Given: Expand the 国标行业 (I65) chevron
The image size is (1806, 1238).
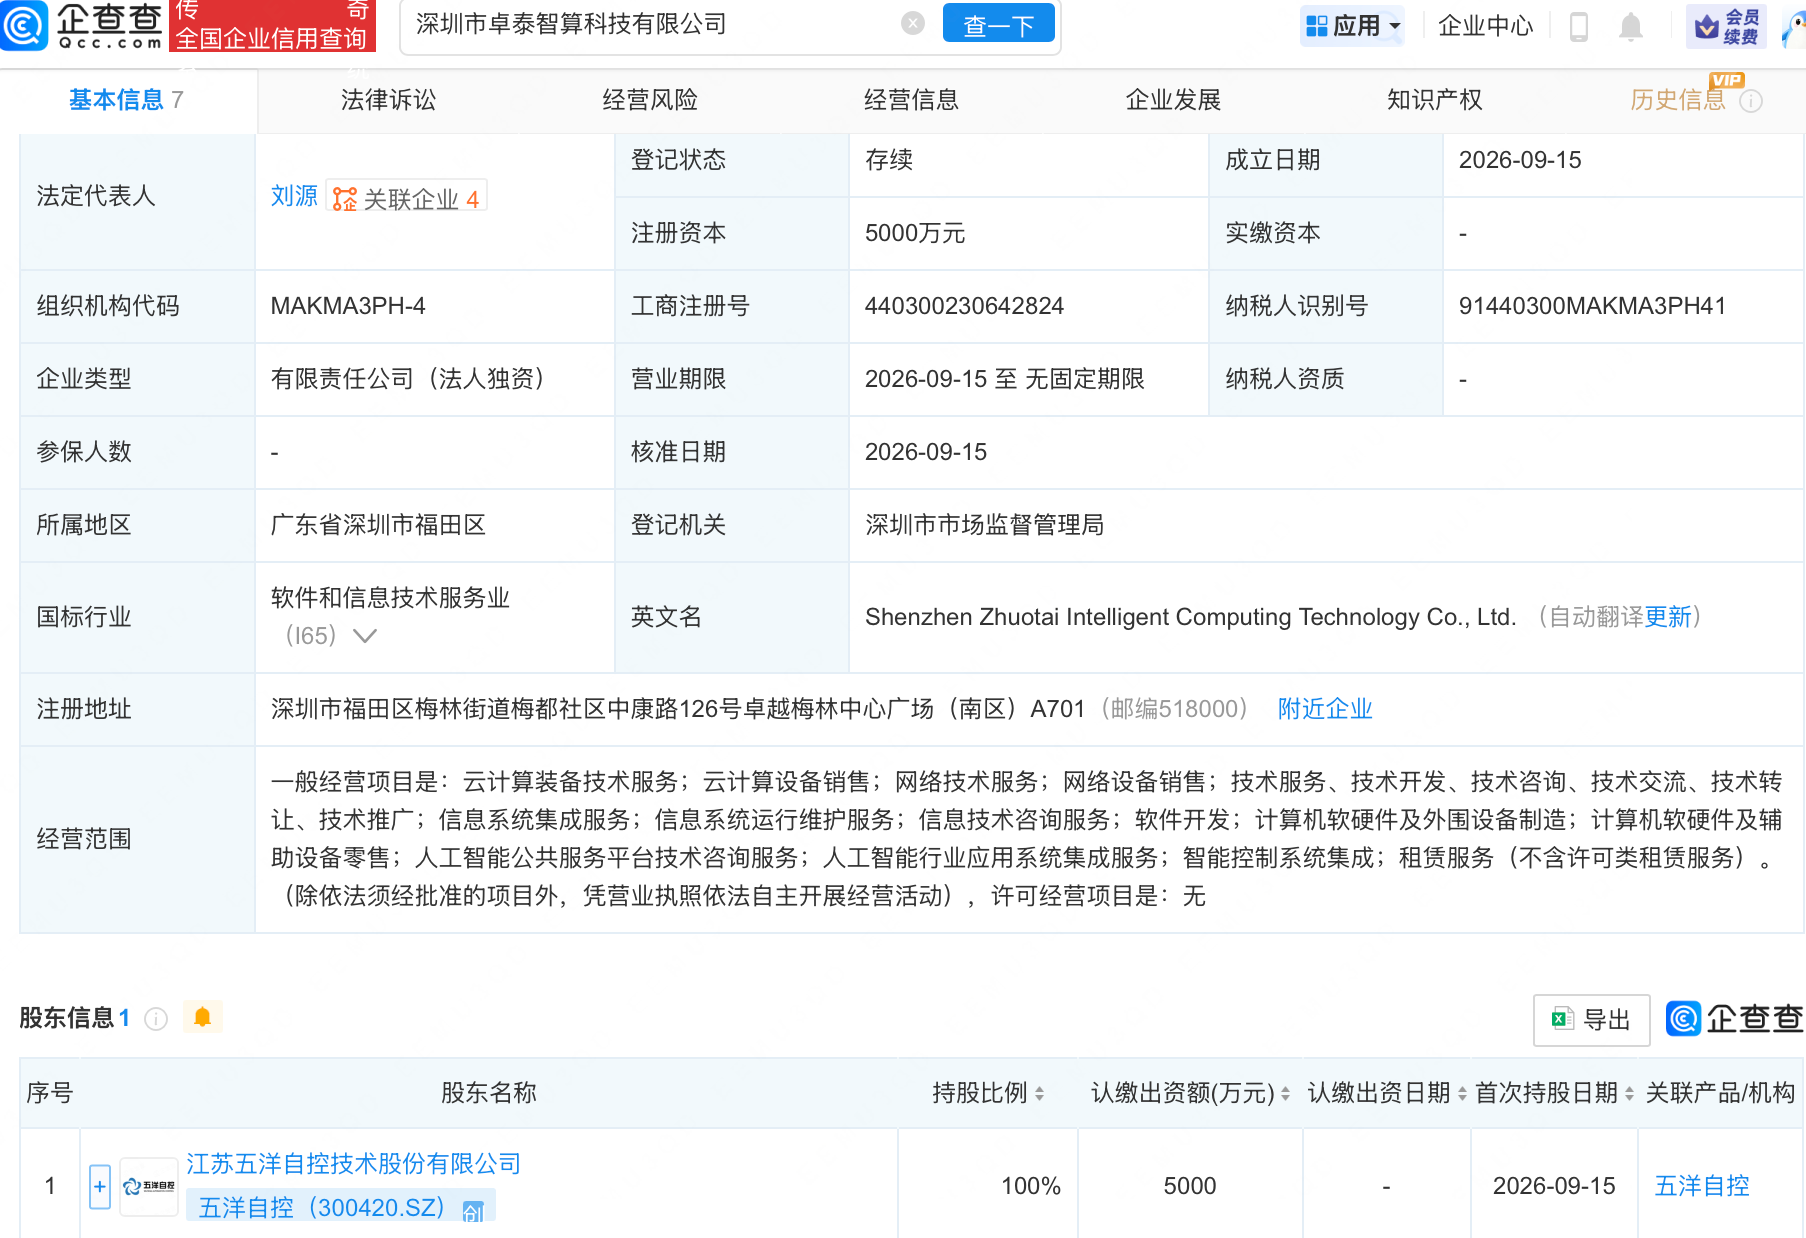Looking at the screenshot, I should (x=365, y=636).
